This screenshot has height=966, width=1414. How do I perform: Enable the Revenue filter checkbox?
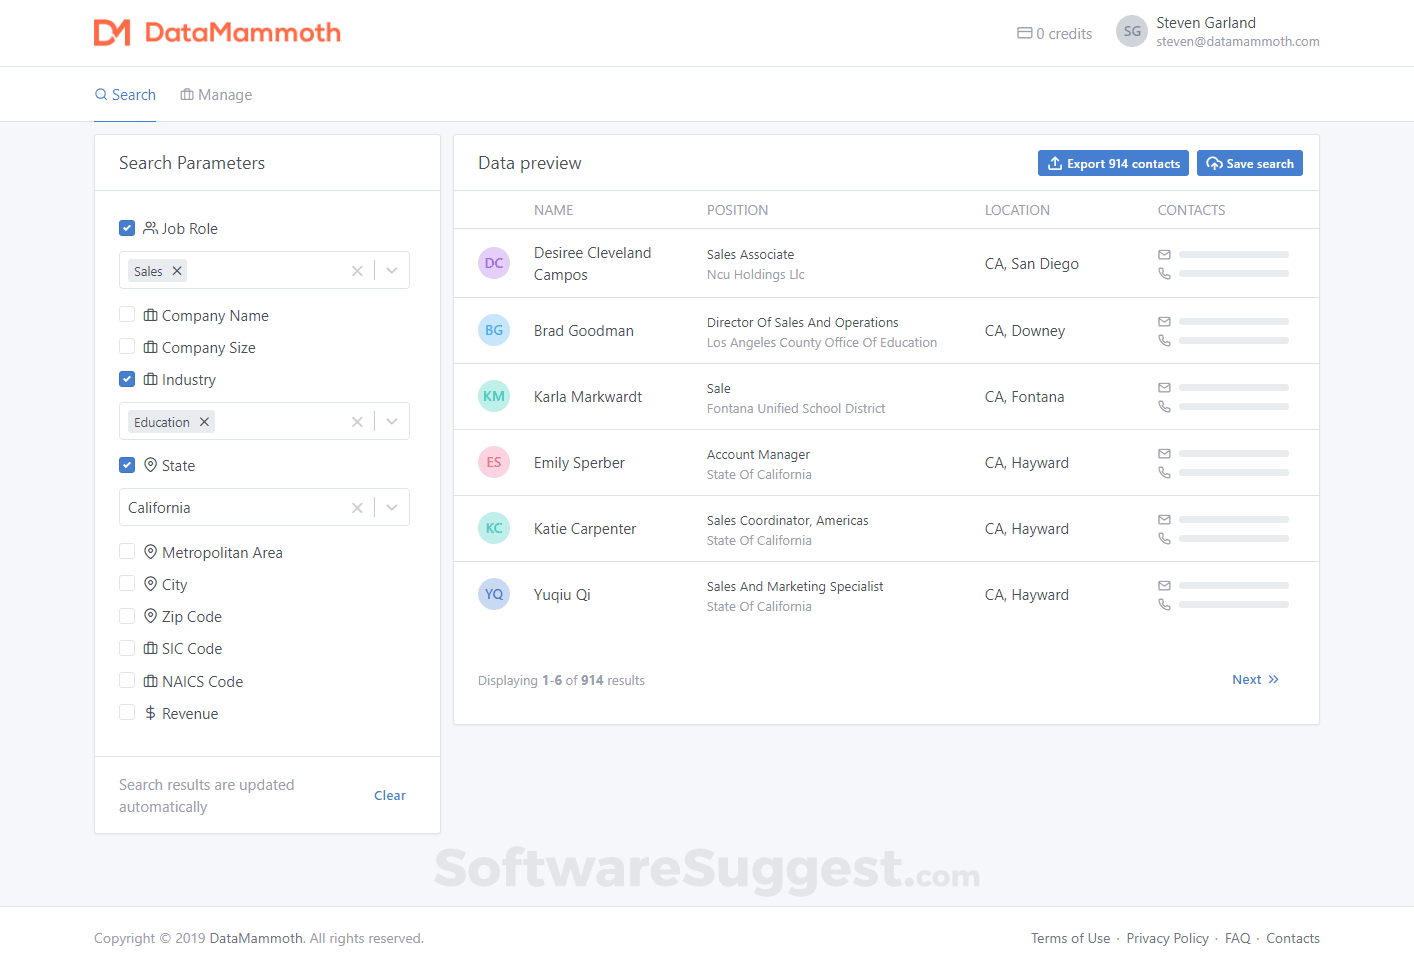tap(127, 713)
